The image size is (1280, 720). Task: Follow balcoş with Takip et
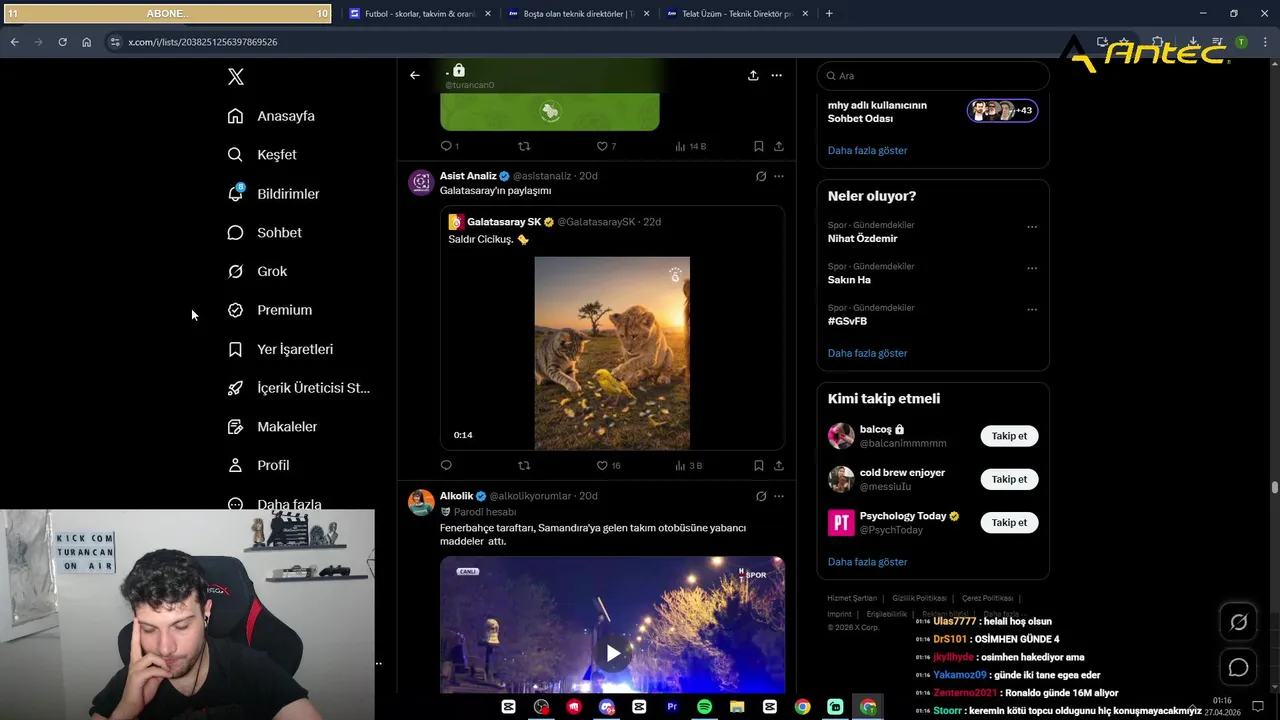click(1009, 436)
